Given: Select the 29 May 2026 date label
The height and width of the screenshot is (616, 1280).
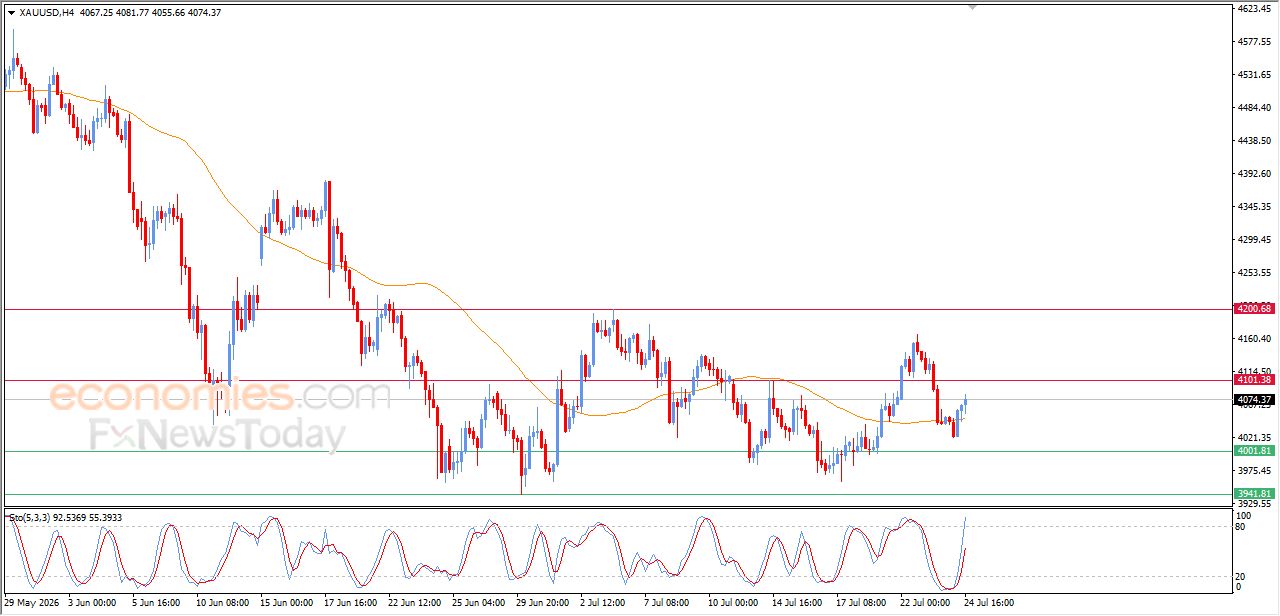Looking at the screenshot, I should (31, 603).
